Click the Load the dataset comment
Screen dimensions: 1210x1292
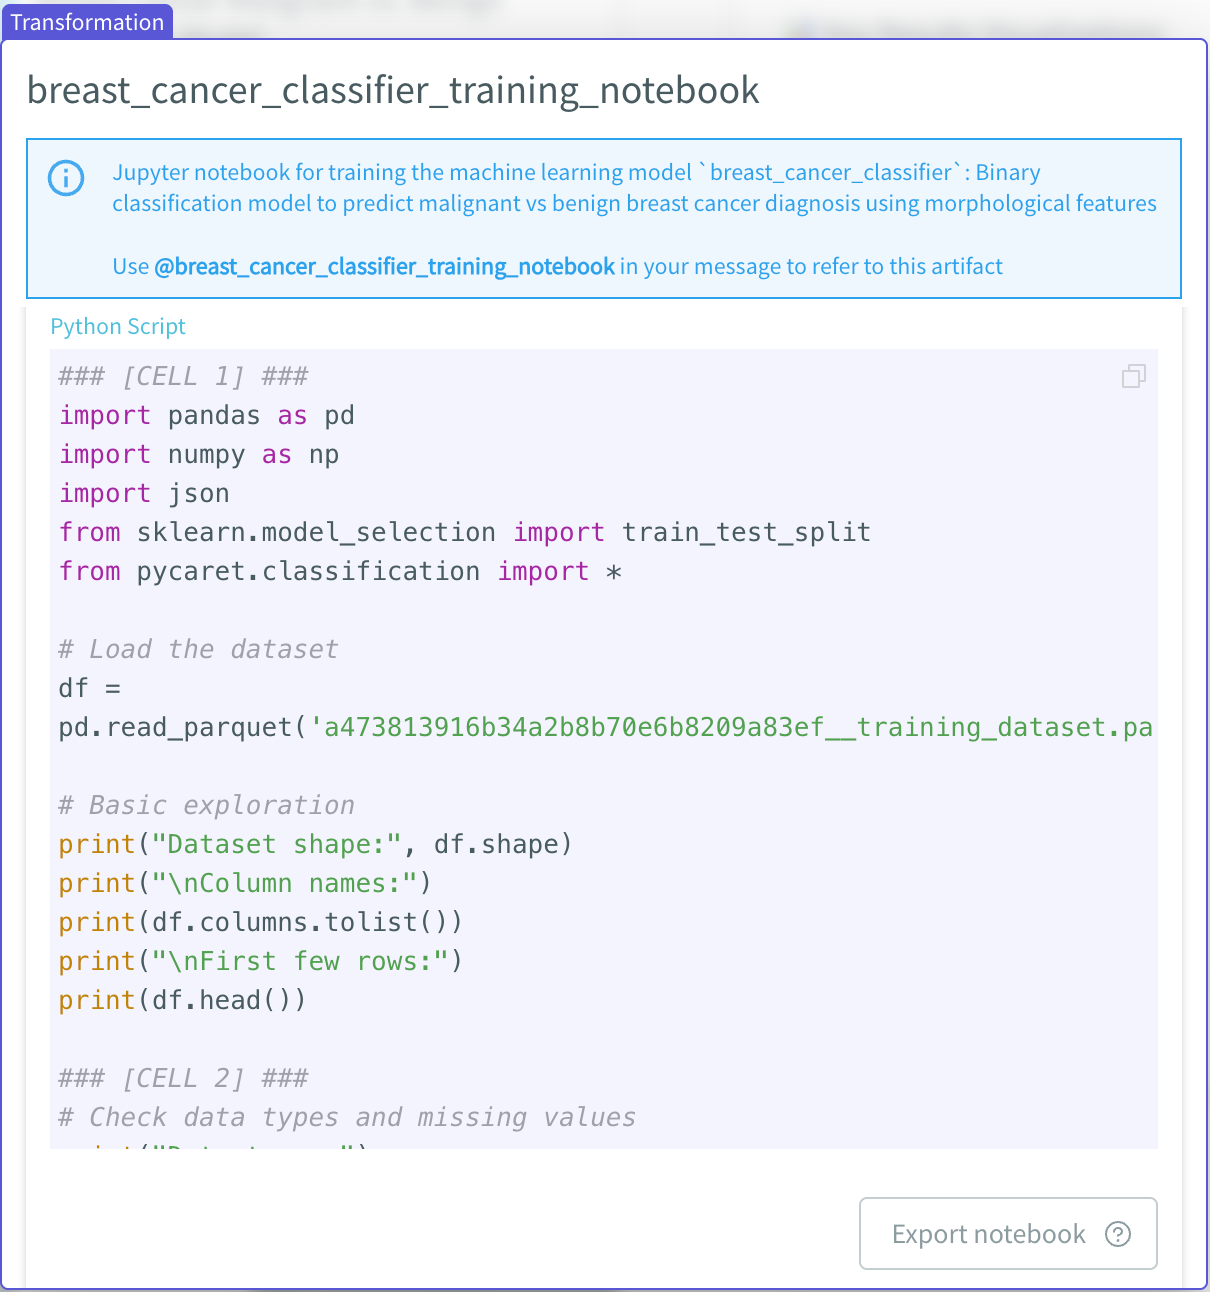pos(198,649)
